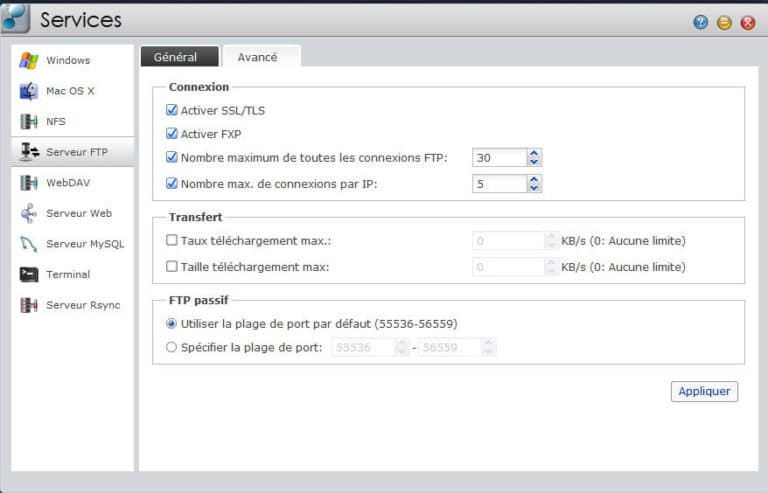The height and width of the screenshot is (493, 768).
Task: Click the max FTP connections field showing 30
Action: pyautogui.click(x=498, y=157)
